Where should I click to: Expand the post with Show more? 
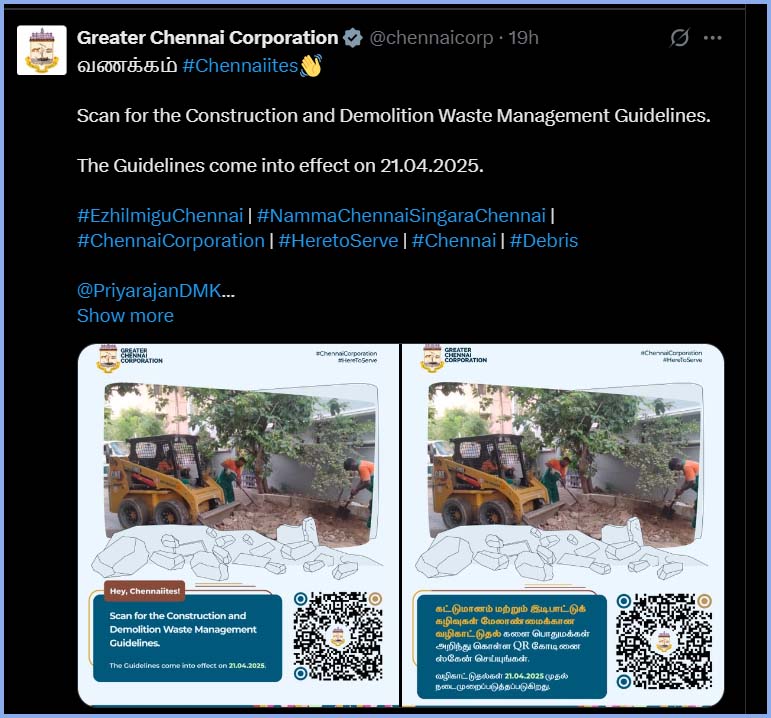tap(125, 316)
